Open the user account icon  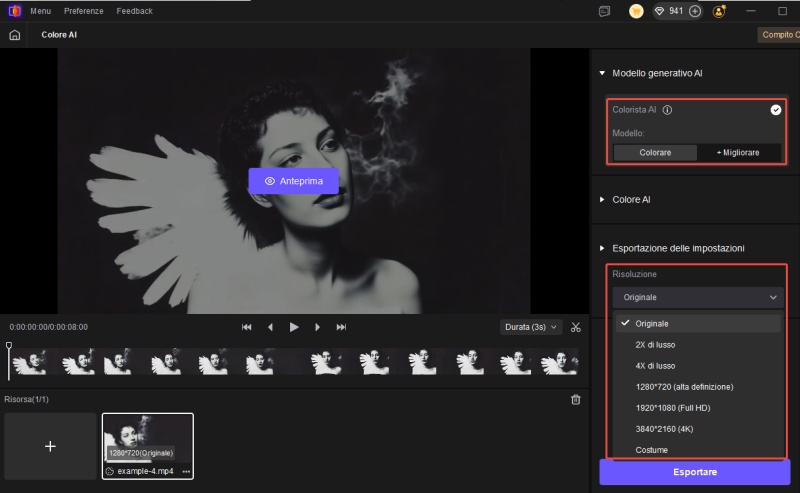coord(719,11)
